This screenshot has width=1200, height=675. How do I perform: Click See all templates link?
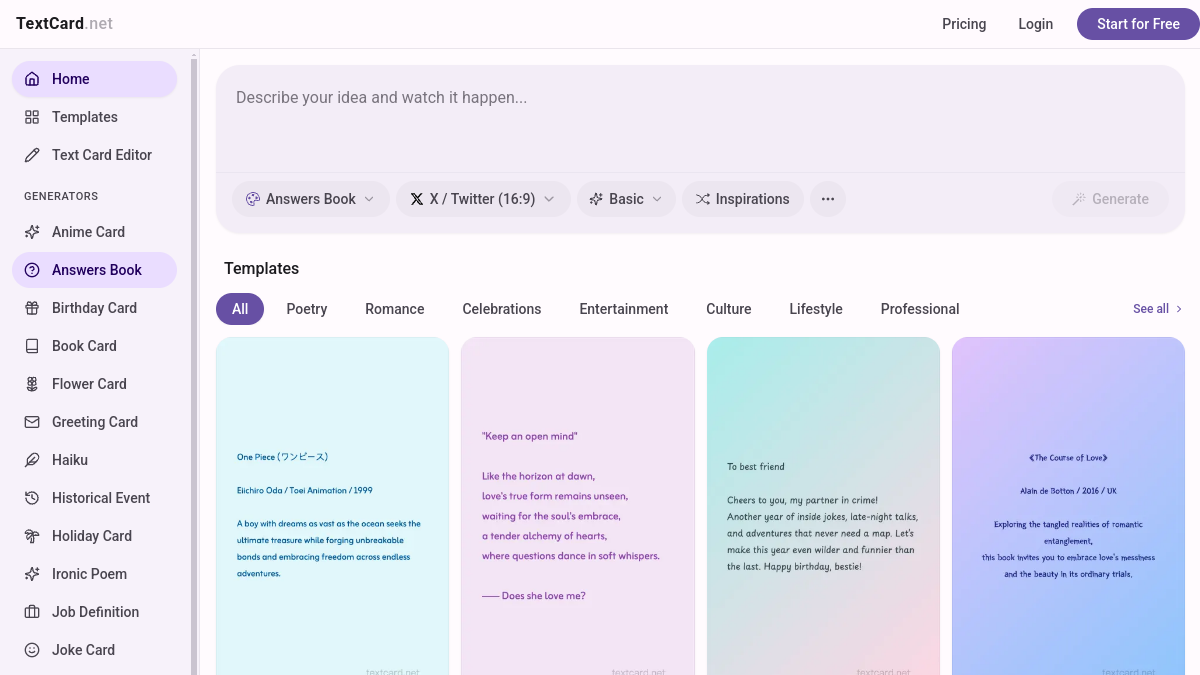tap(1158, 309)
